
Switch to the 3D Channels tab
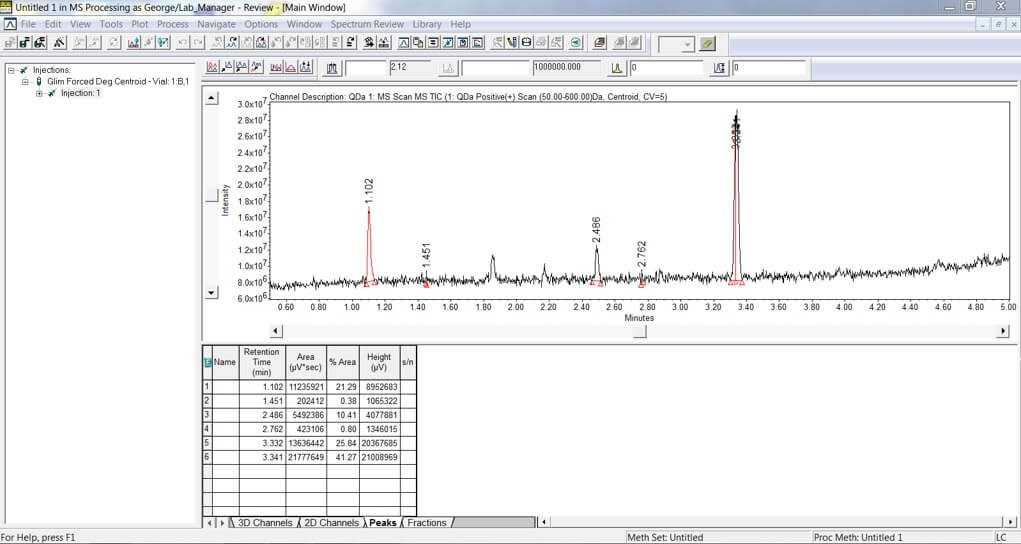click(264, 523)
